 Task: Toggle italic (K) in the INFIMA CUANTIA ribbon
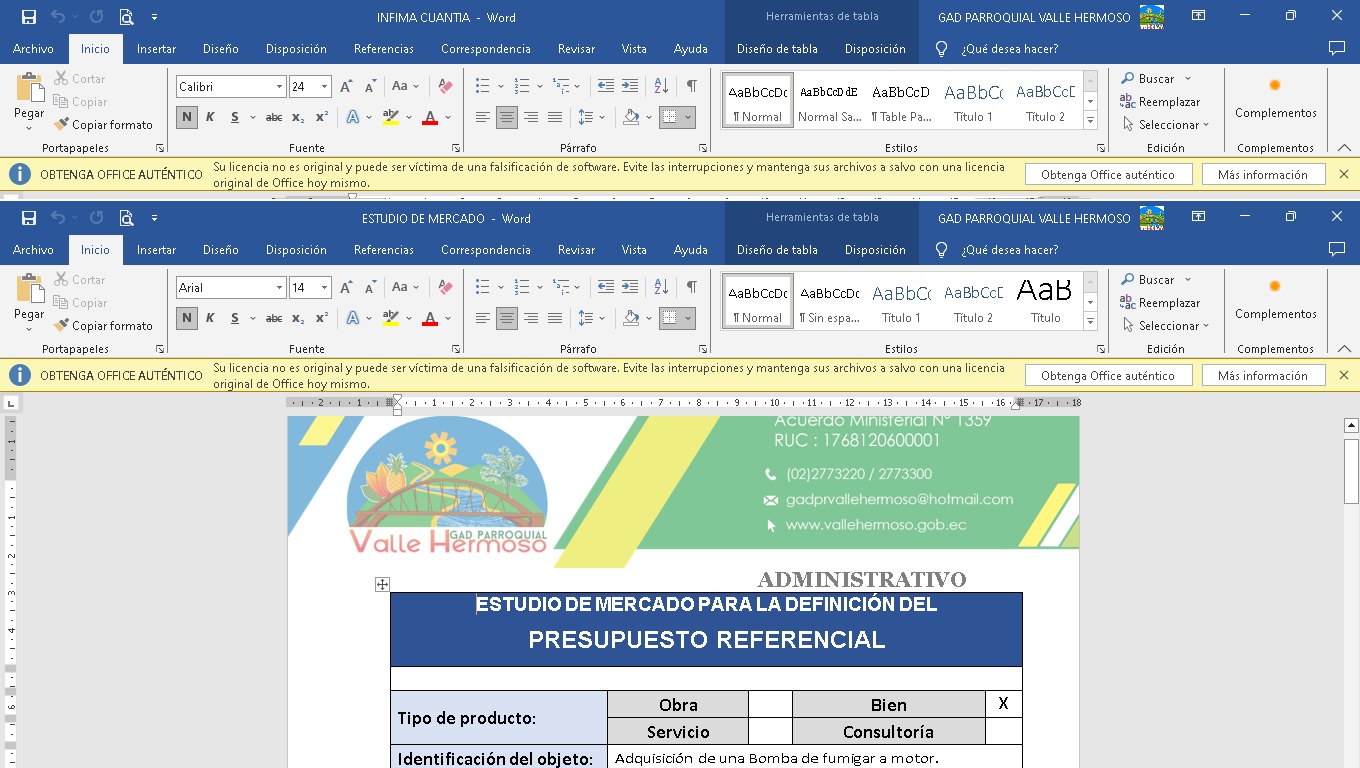point(210,117)
